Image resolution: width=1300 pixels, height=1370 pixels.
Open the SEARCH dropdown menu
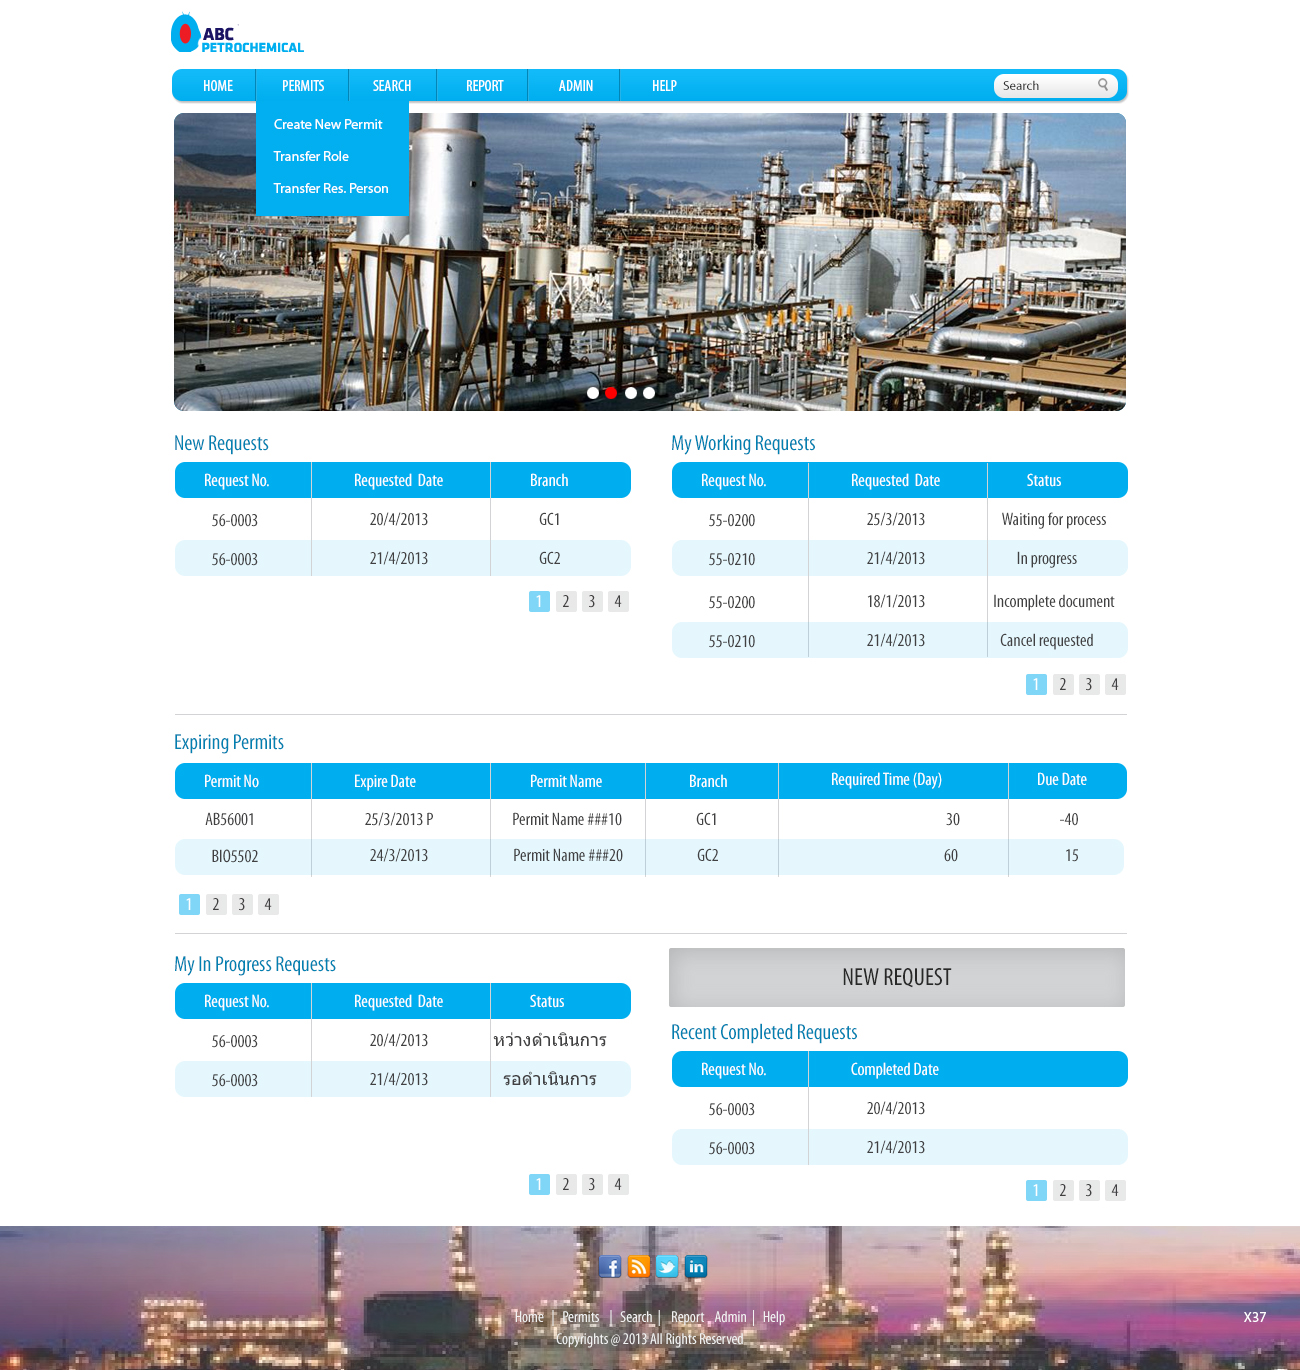(x=391, y=85)
